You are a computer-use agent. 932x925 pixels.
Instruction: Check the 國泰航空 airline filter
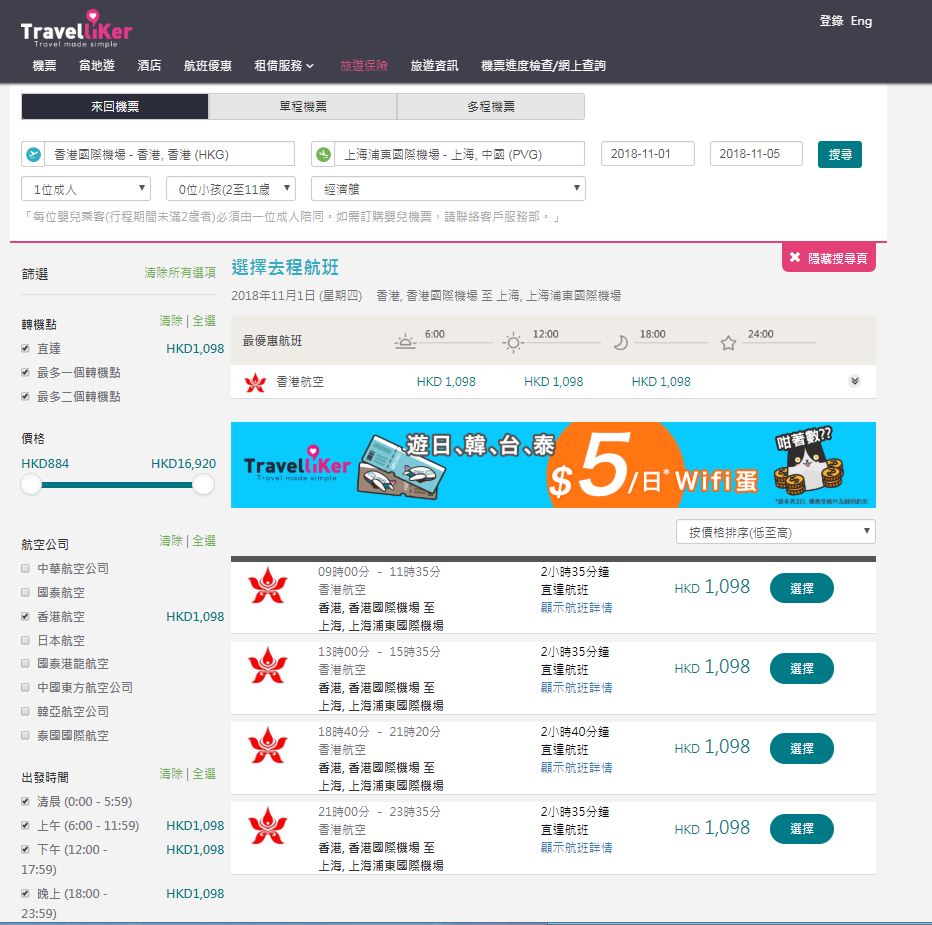[25, 592]
